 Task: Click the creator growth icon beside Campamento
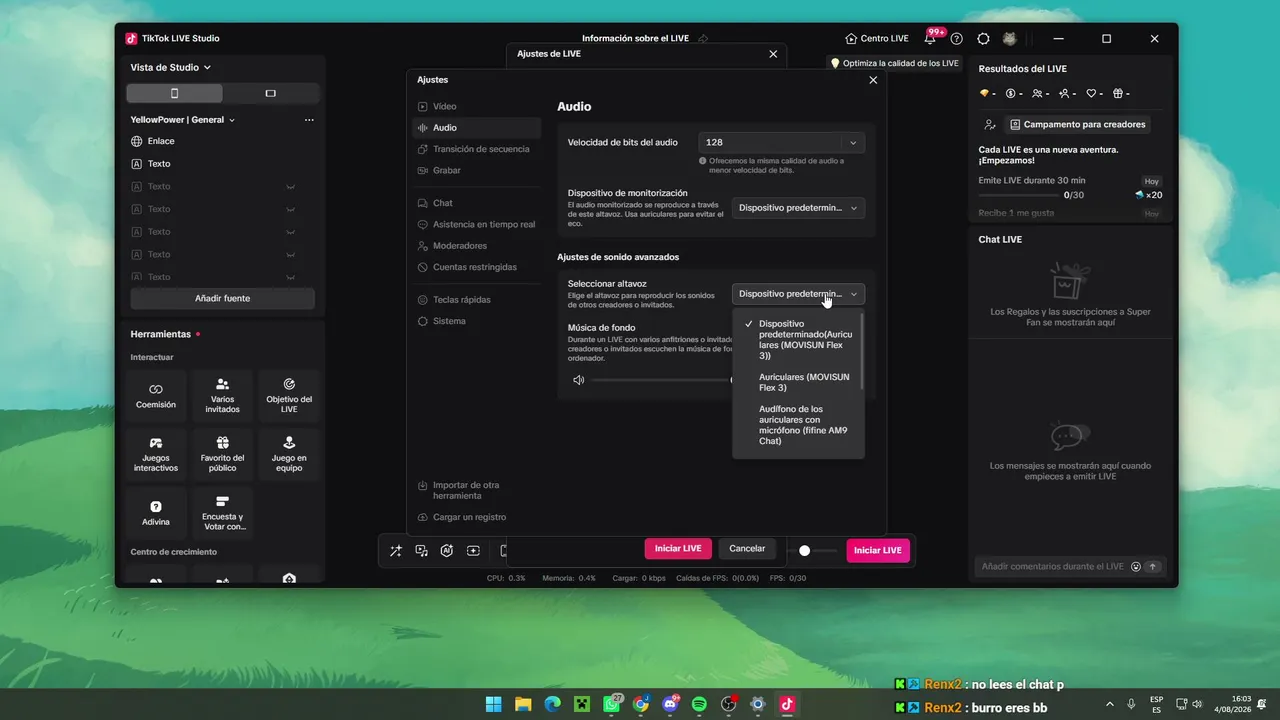(990, 125)
